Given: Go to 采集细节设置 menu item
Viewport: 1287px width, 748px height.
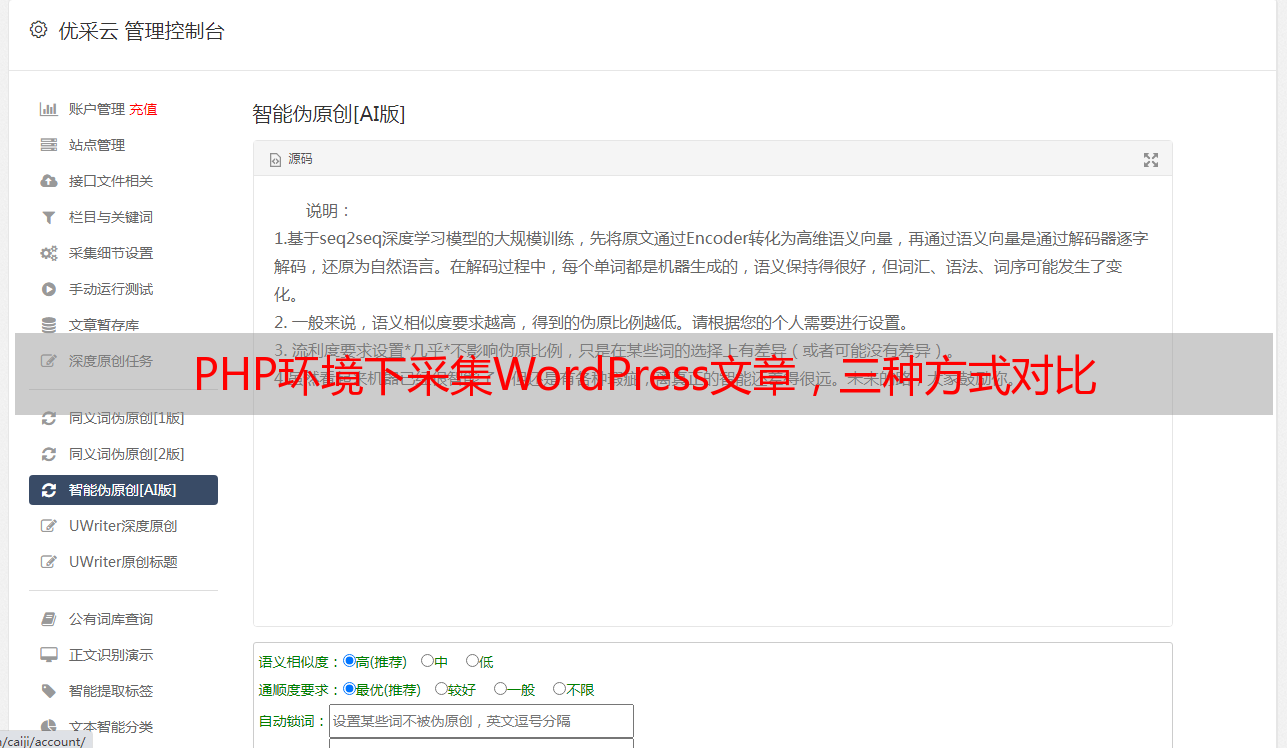Looking at the screenshot, I should pos(111,253).
